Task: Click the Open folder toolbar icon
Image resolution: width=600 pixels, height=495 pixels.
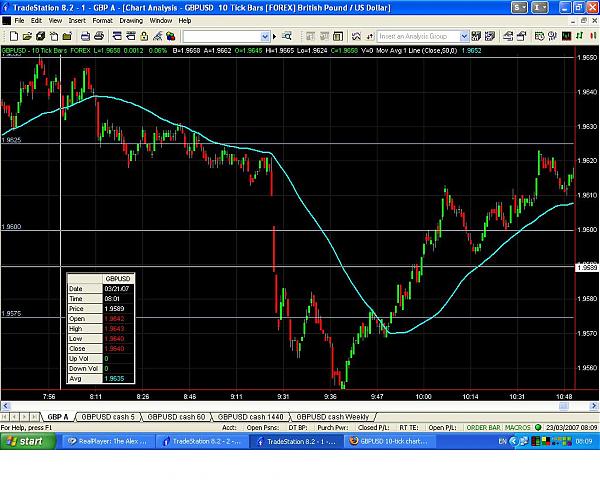Action: tap(27, 36)
